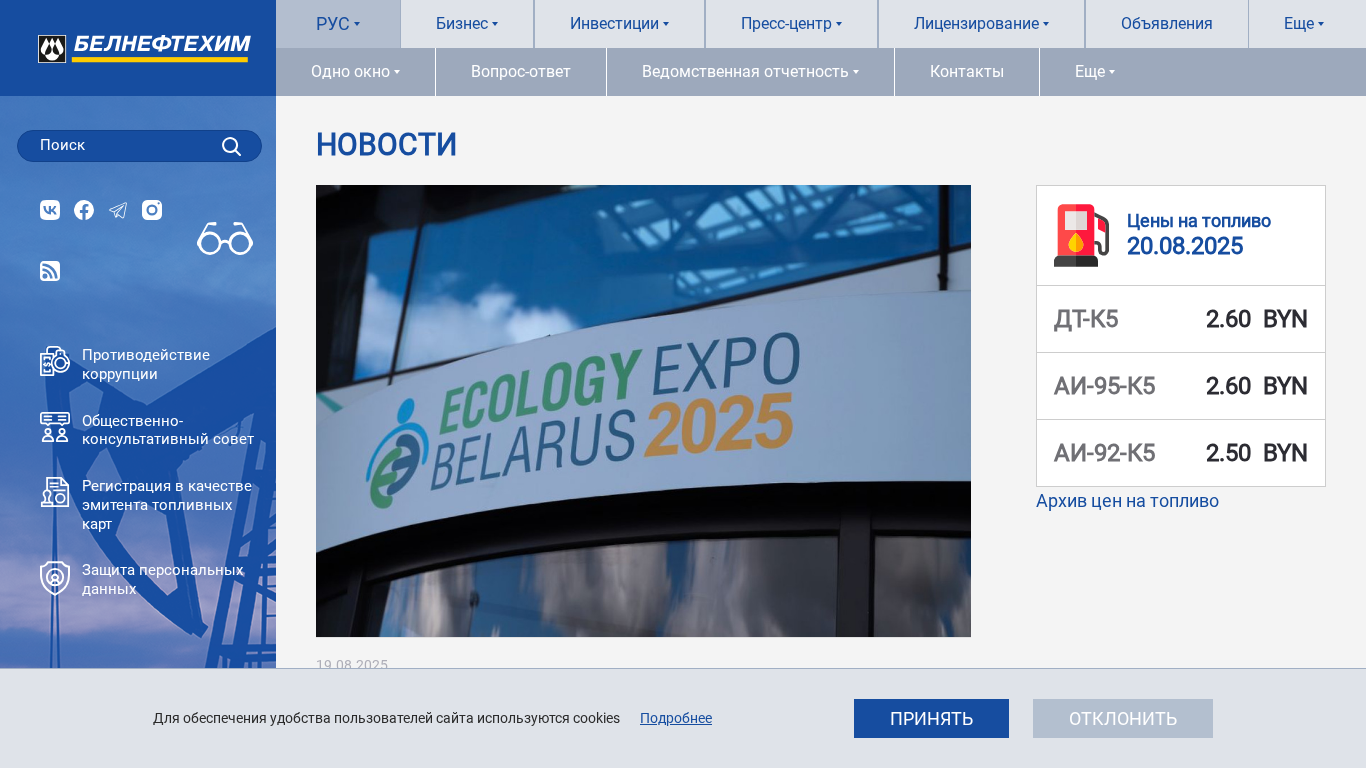Viewport: 1366px width, 768px height.
Task: Open Регистрация в качестве эмитента топливных карт
Action: point(166,505)
